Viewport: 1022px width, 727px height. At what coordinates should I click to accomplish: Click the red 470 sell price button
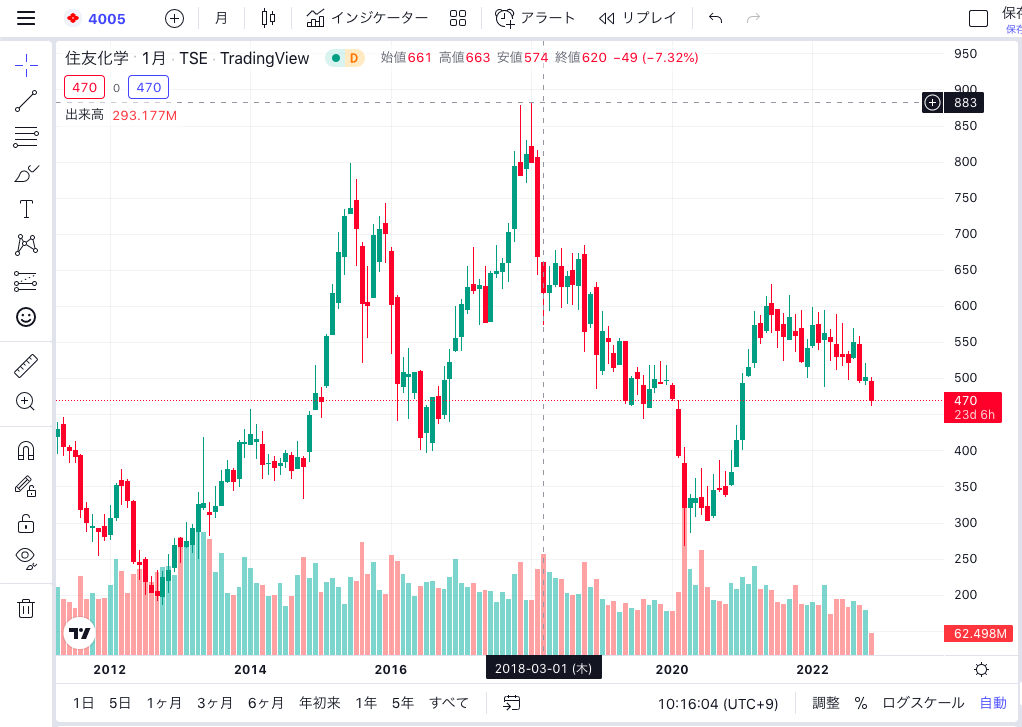85,87
